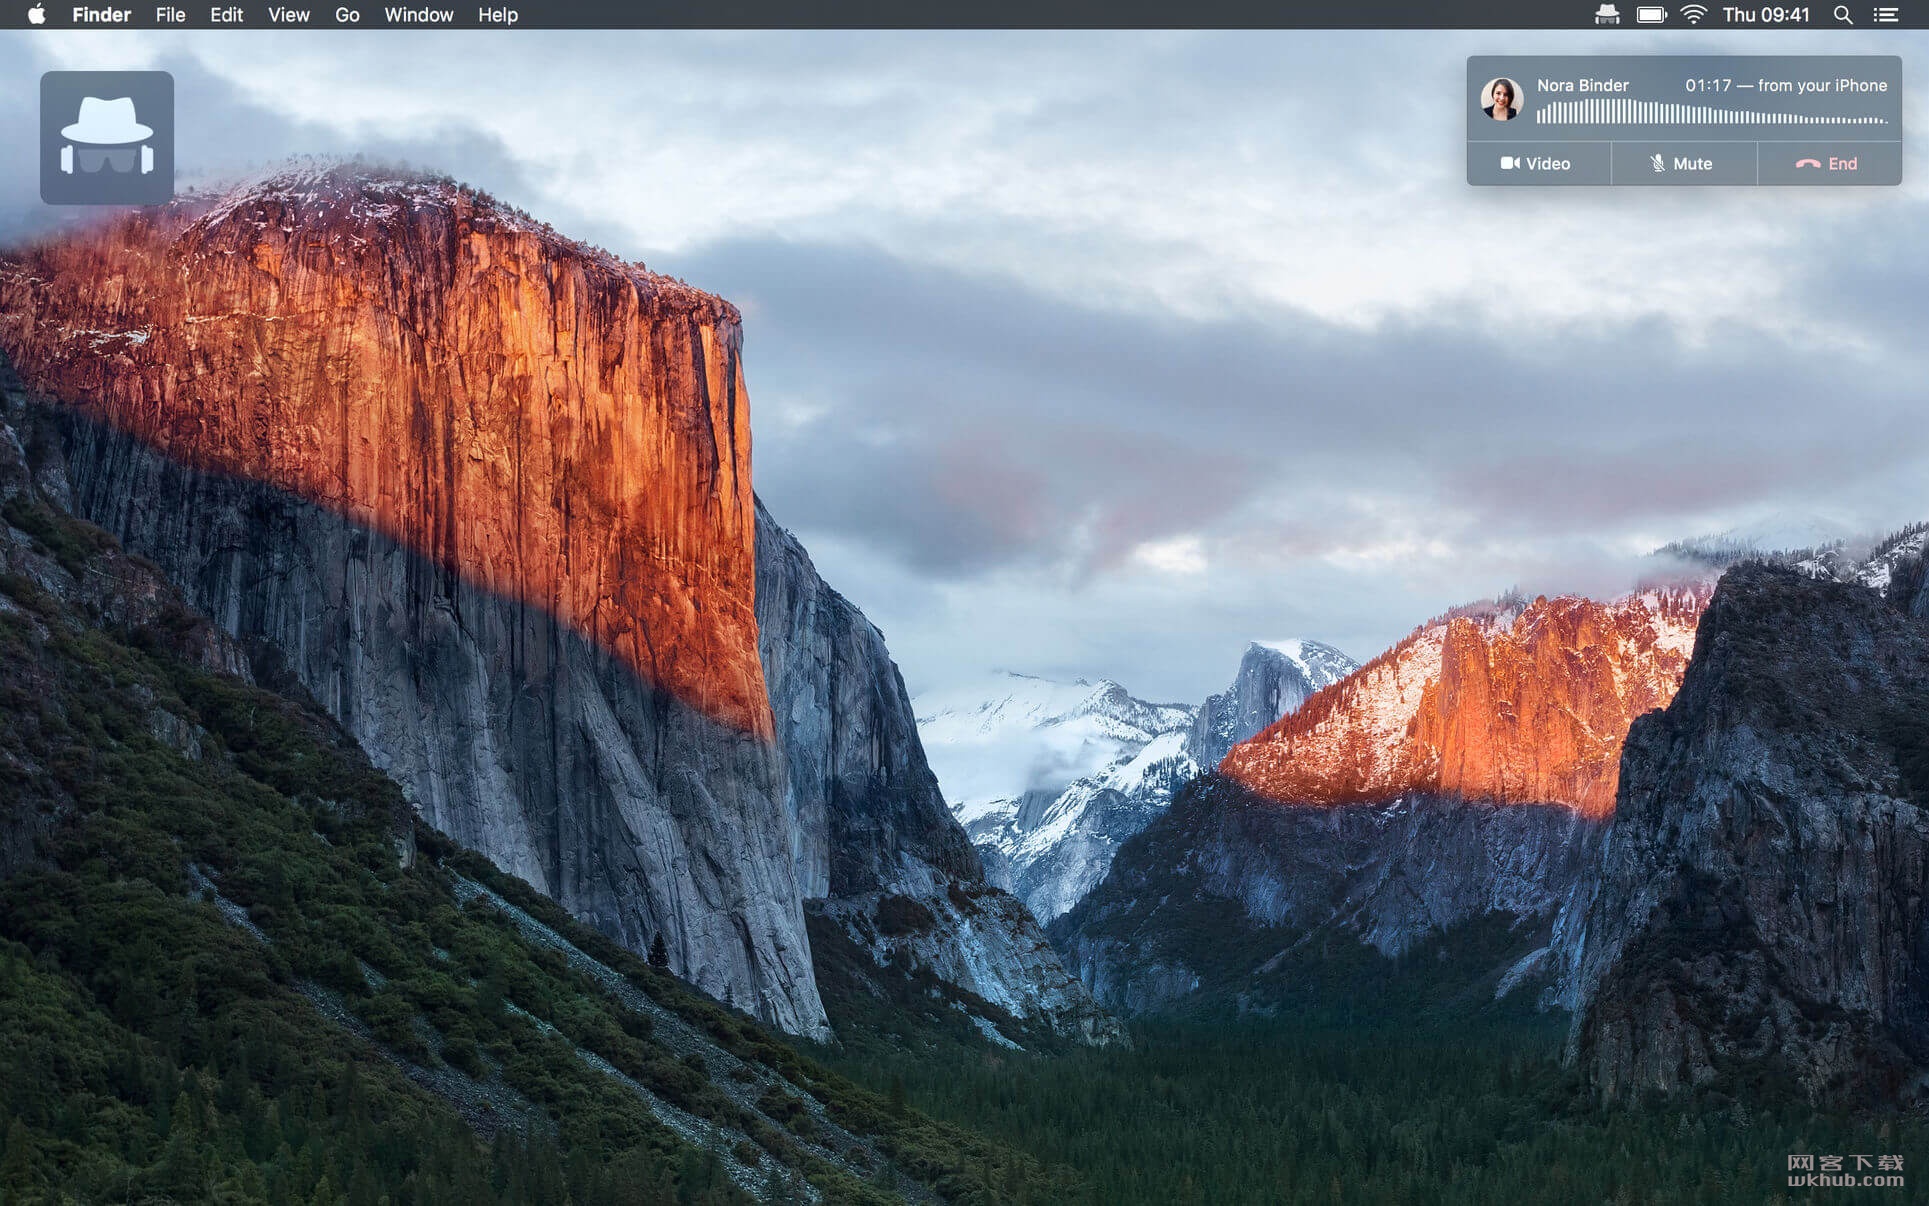Open the View menu
The height and width of the screenshot is (1206, 1929).
(288, 14)
